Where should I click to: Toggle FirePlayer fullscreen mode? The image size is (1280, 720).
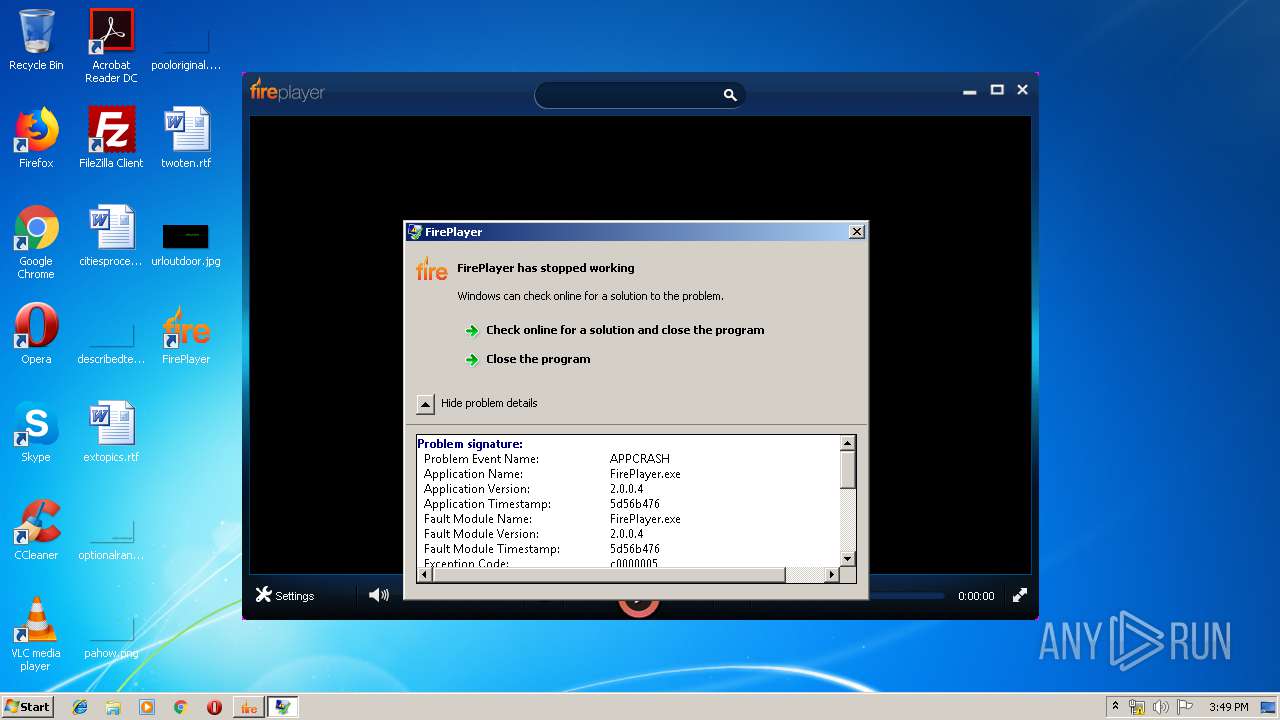1019,595
